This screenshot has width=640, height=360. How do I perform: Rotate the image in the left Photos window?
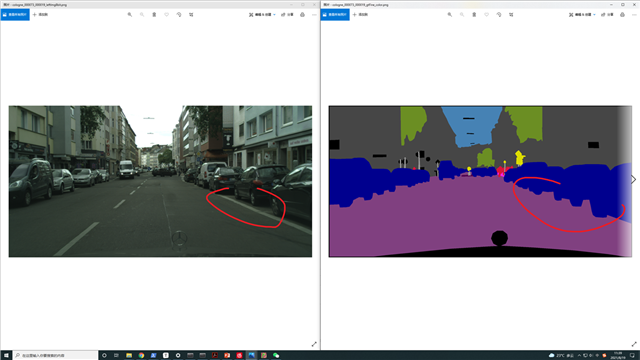point(179,15)
